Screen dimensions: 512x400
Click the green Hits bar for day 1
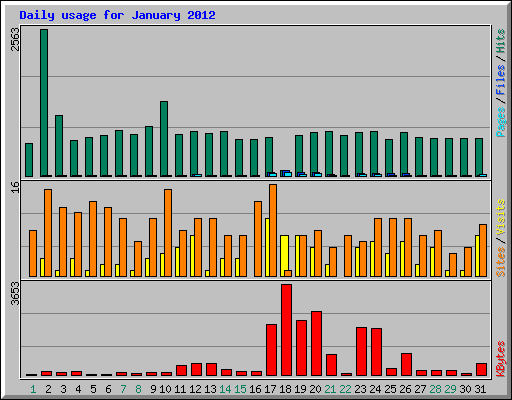pyautogui.click(x=29, y=160)
